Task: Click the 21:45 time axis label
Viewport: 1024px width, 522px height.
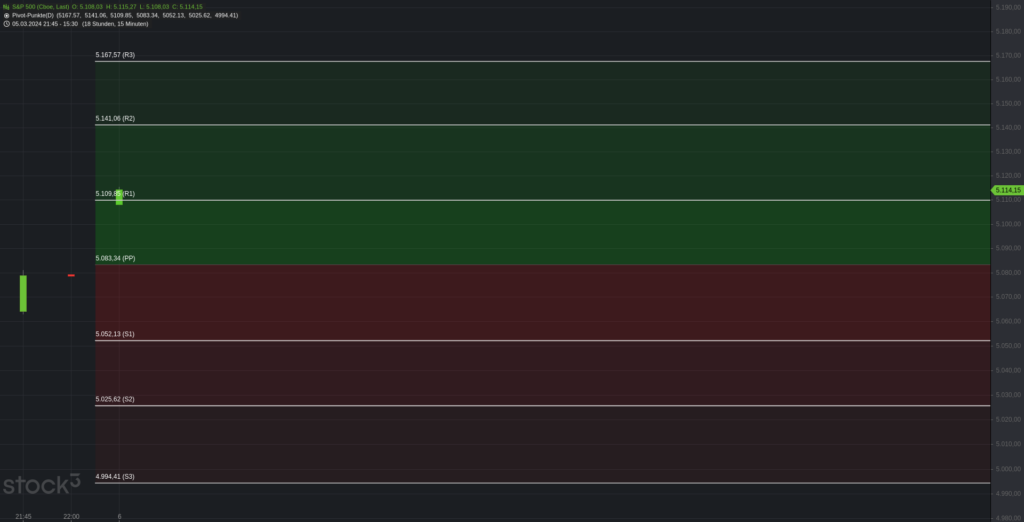Action: click(23, 516)
